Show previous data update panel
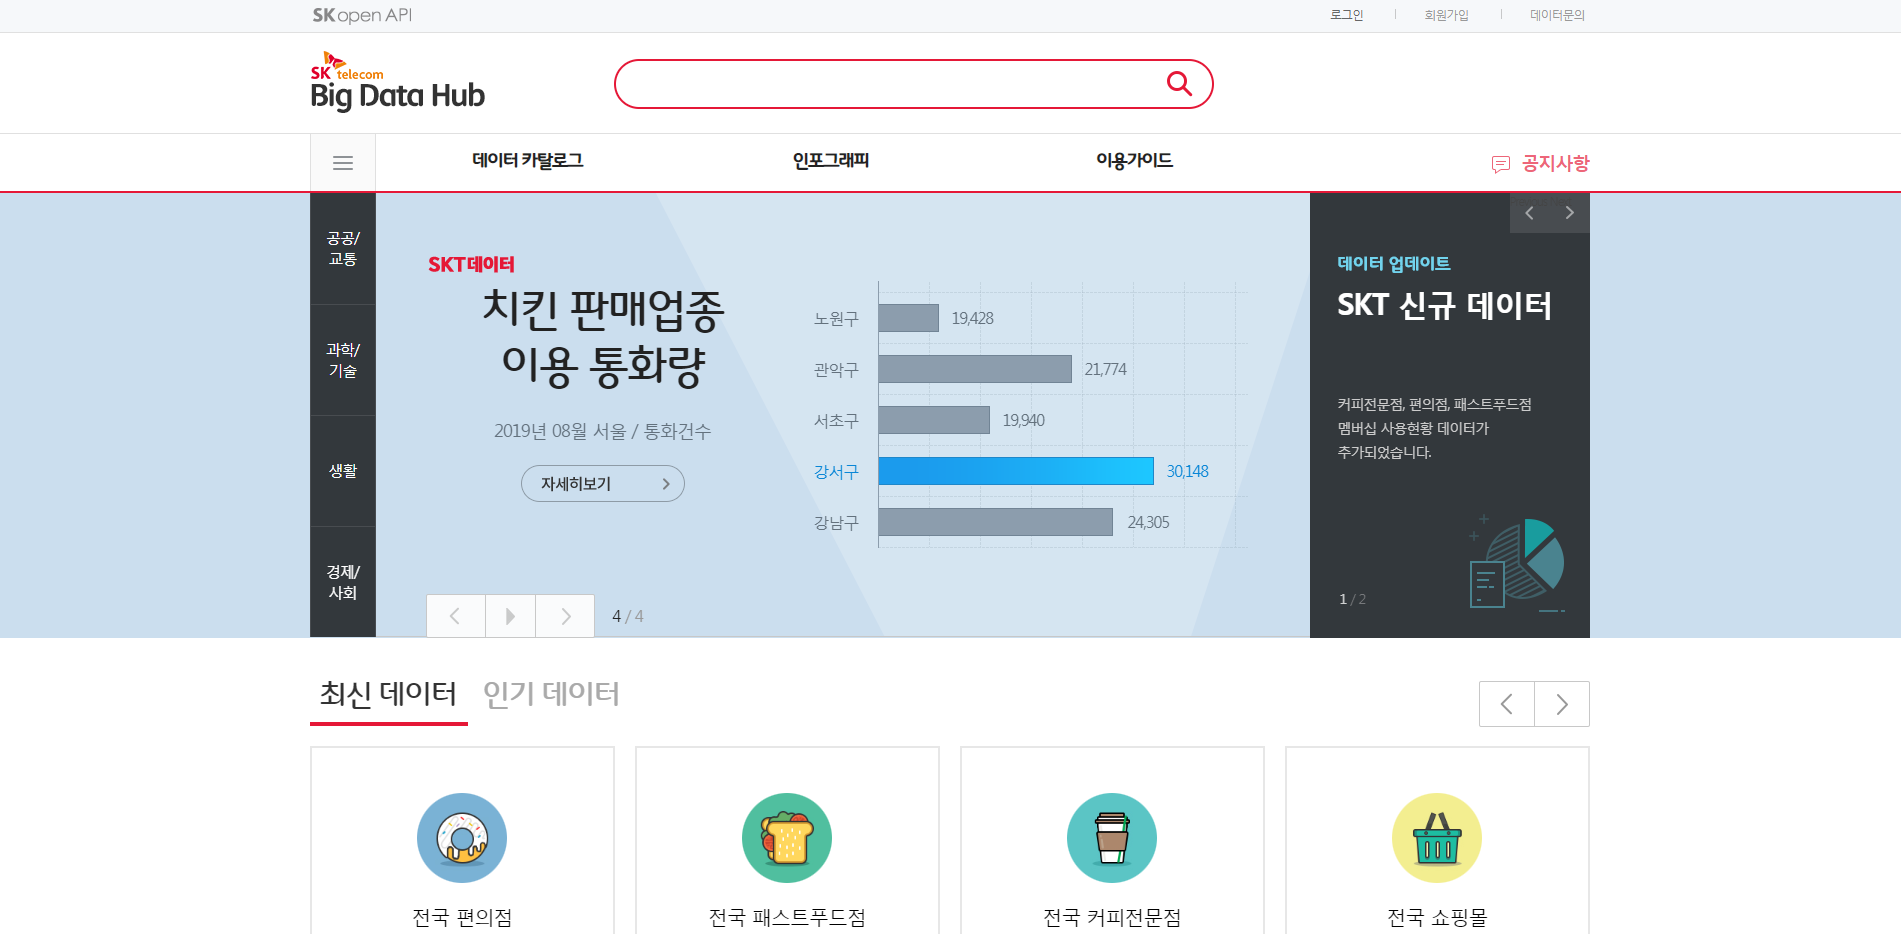1901x934 pixels. (x=1529, y=213)
